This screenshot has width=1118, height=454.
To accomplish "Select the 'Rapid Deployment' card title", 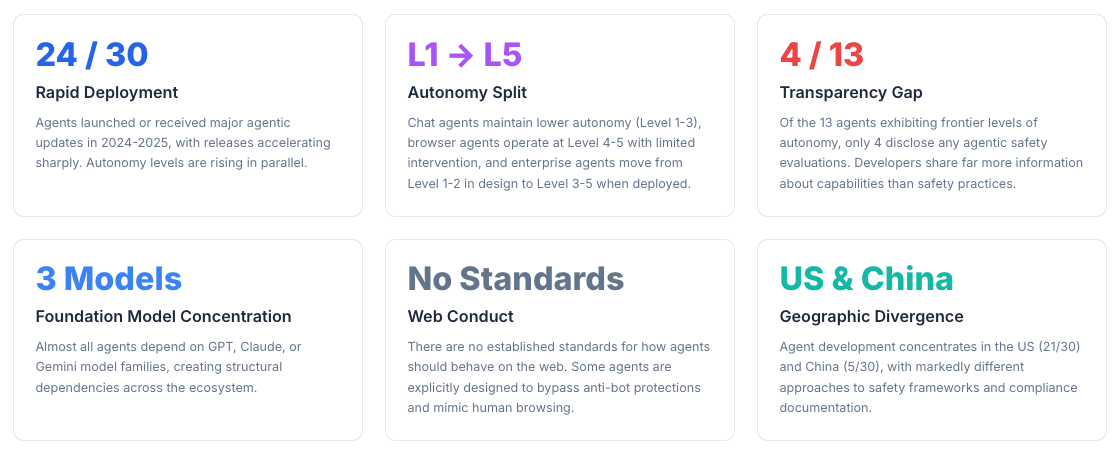I will pyautogui.click(x=107, y=93).
